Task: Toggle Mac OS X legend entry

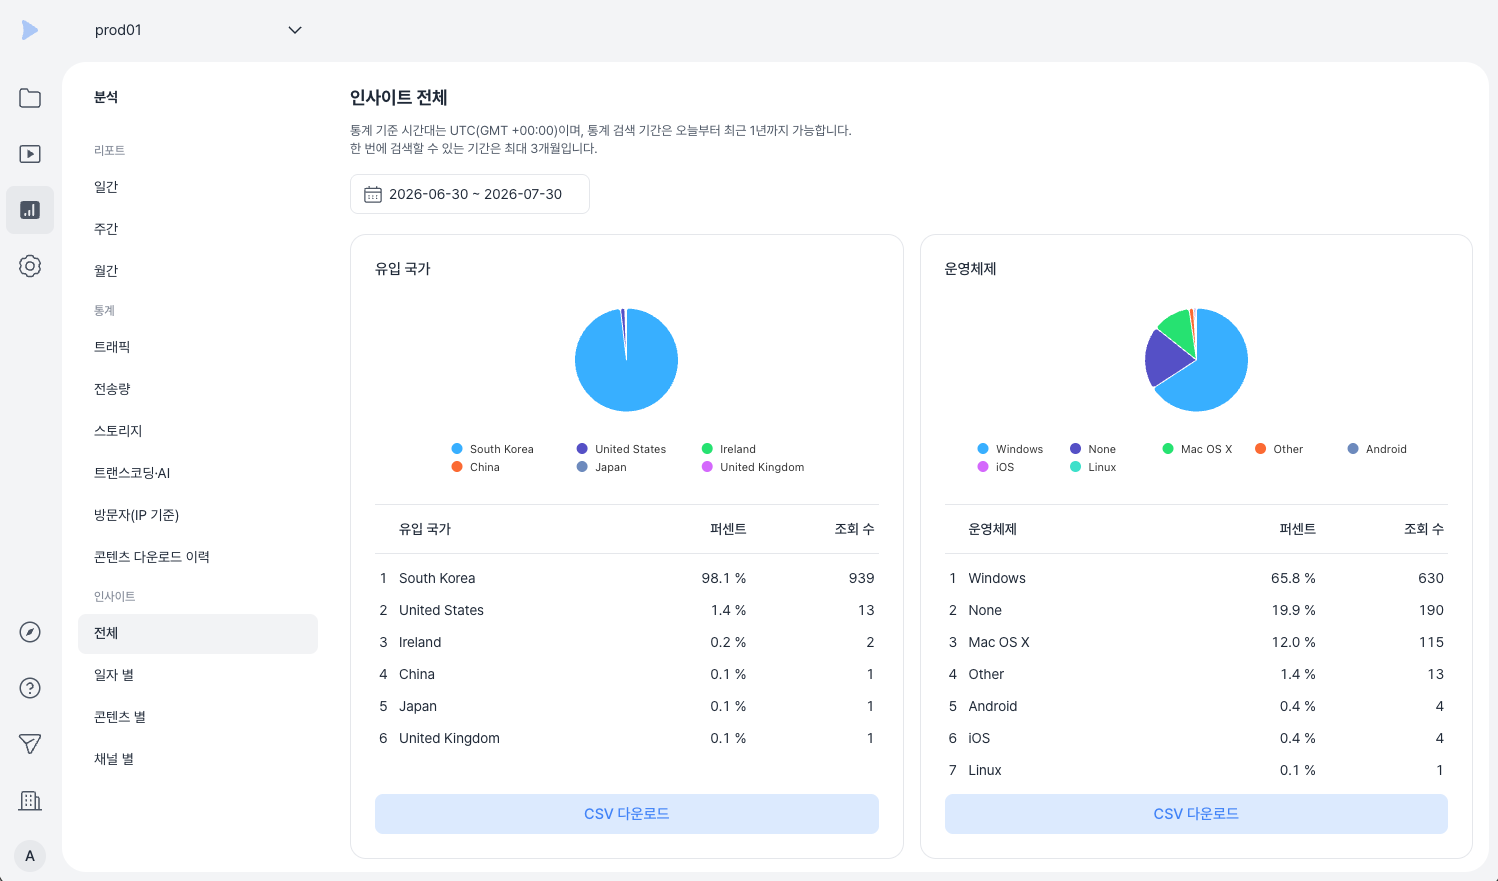Action: pos(1197,449)
